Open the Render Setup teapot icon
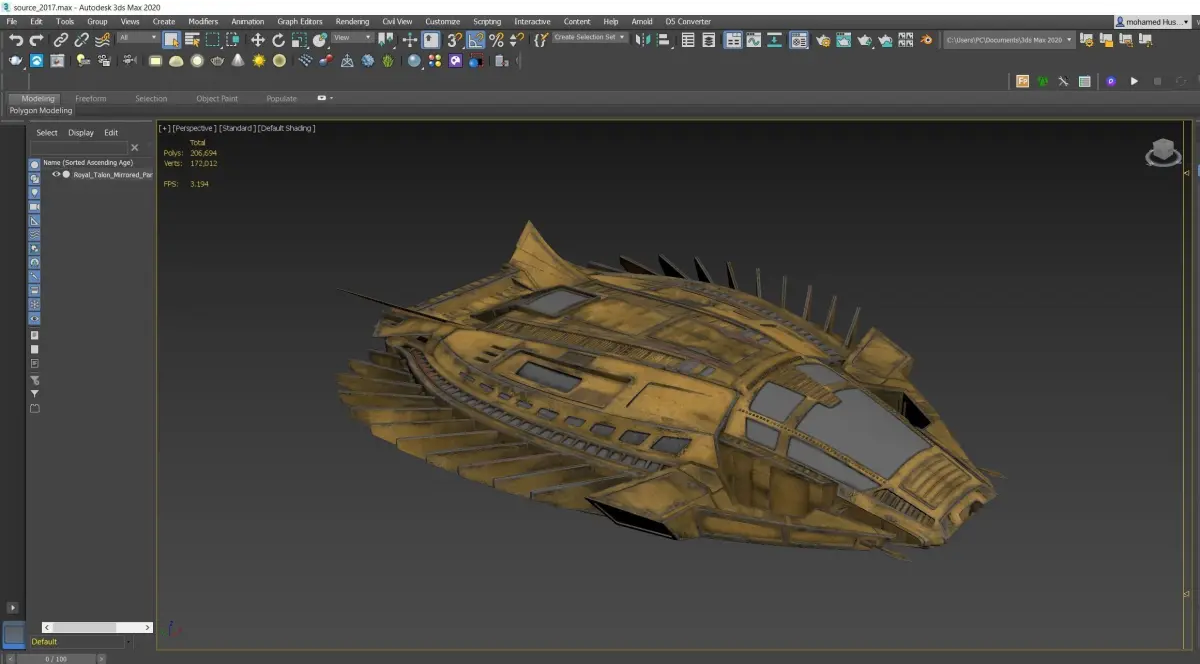Viewport: 1200px width, 664px height. [822, 40]
